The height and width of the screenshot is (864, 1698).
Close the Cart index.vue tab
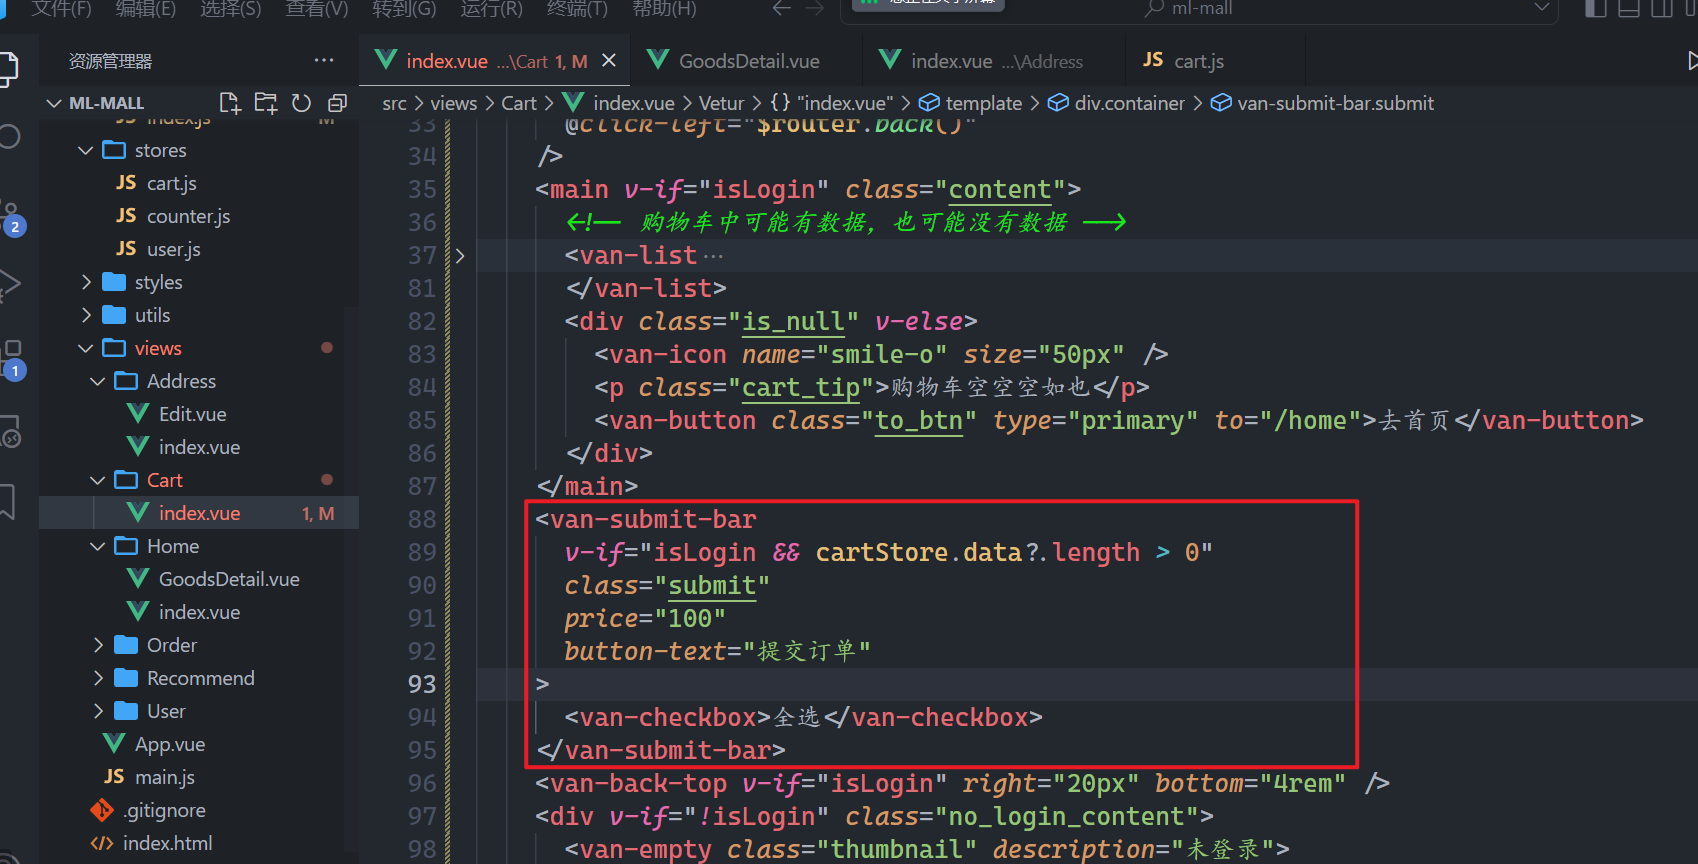click(609, 61)
